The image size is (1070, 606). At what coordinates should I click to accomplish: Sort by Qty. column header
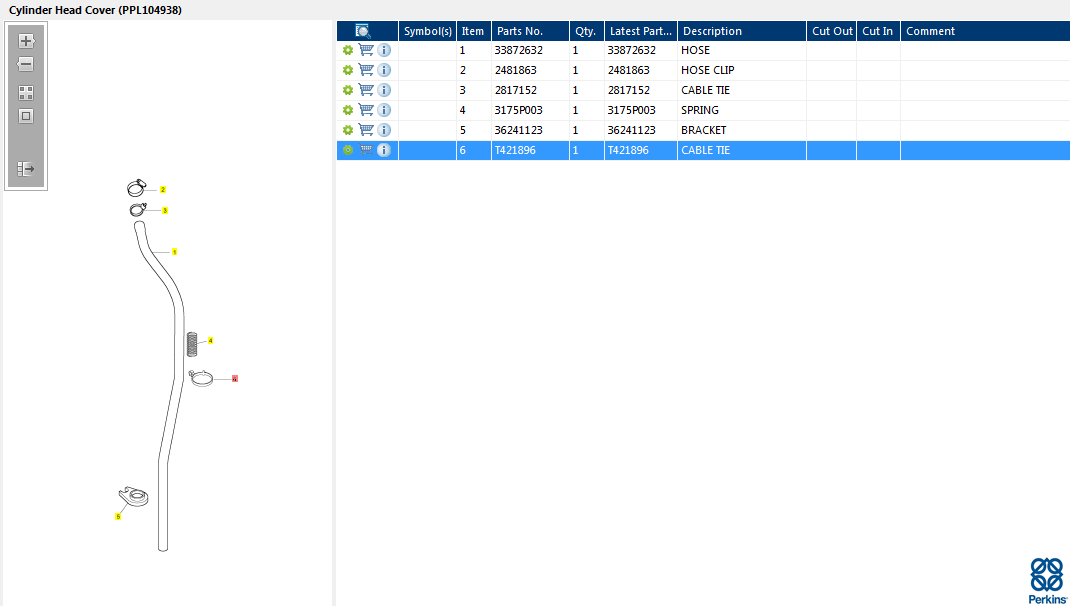[587, 31]
